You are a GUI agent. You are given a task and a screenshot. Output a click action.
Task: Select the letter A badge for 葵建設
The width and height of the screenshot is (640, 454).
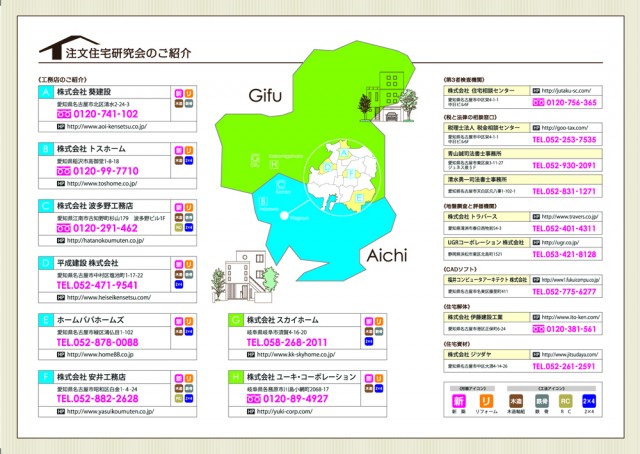click(45, 91)
